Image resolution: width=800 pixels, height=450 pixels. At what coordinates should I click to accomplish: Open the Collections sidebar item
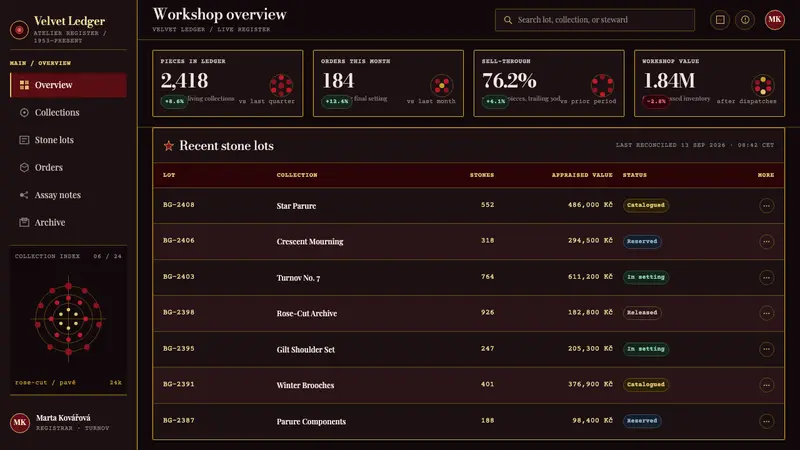68,112
